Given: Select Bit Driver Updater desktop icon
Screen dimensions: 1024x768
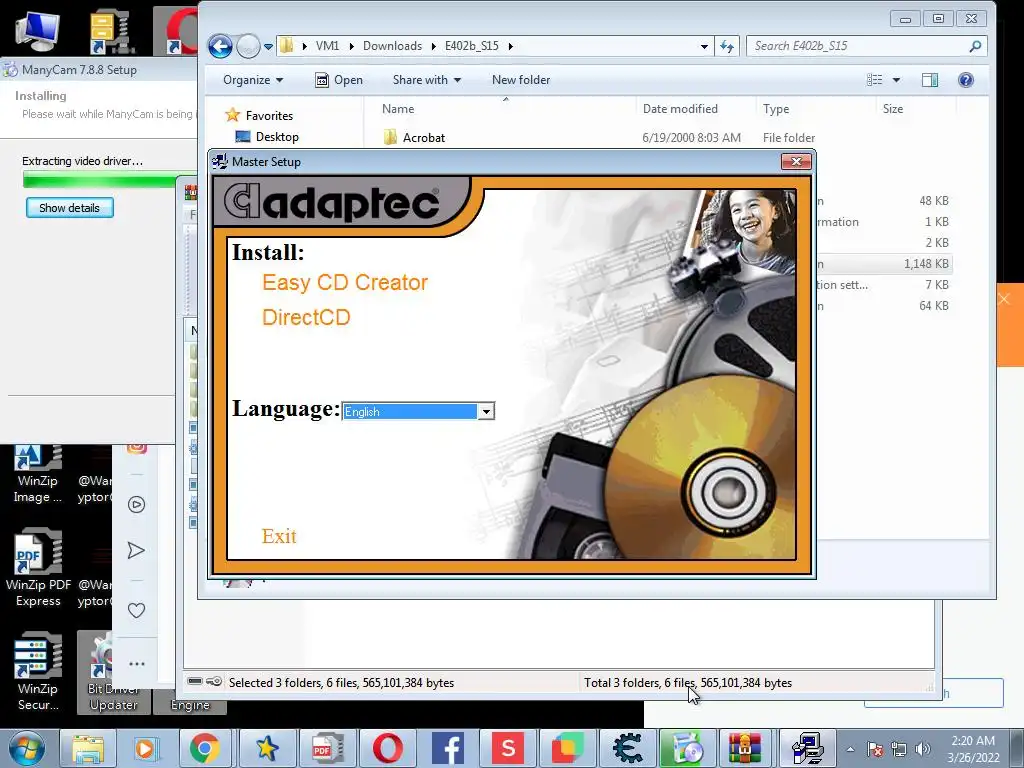Looking at the screenshot, I should (x=112, y=673).
